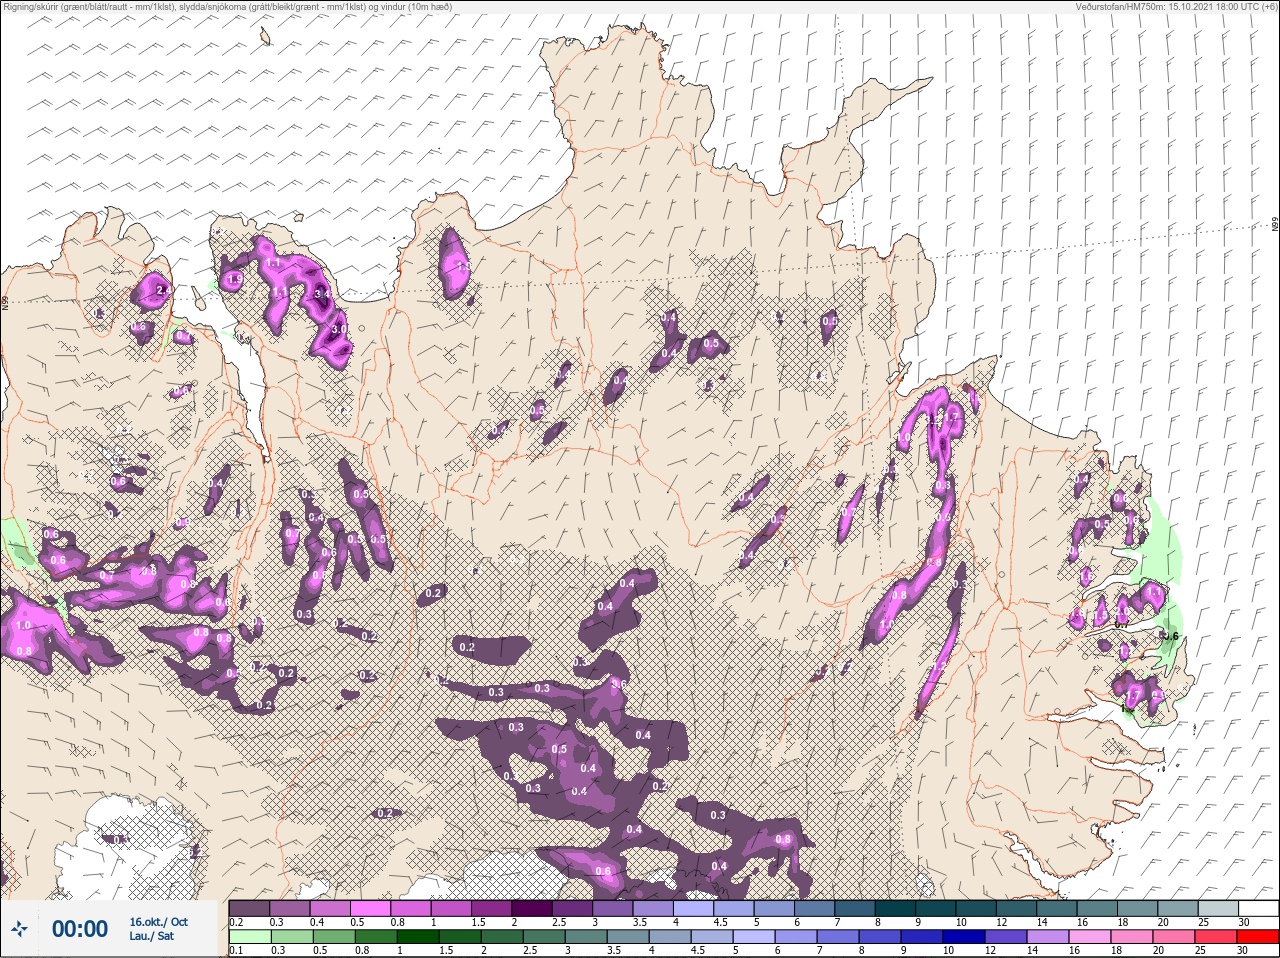Click the map title text starting with 'Rigning/skúrir'
This screenshot has height=958, width=1280.
click(x=227, y=6)
